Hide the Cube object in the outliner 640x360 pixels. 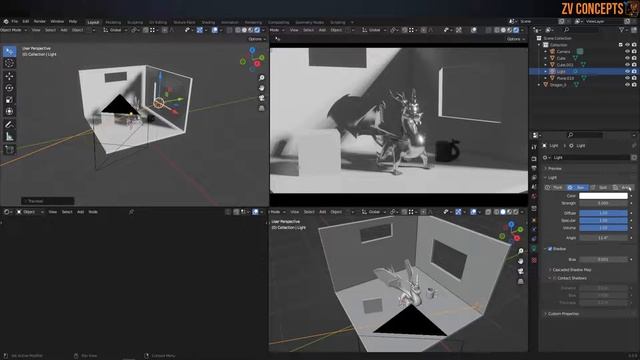click(x=627, y=58)
